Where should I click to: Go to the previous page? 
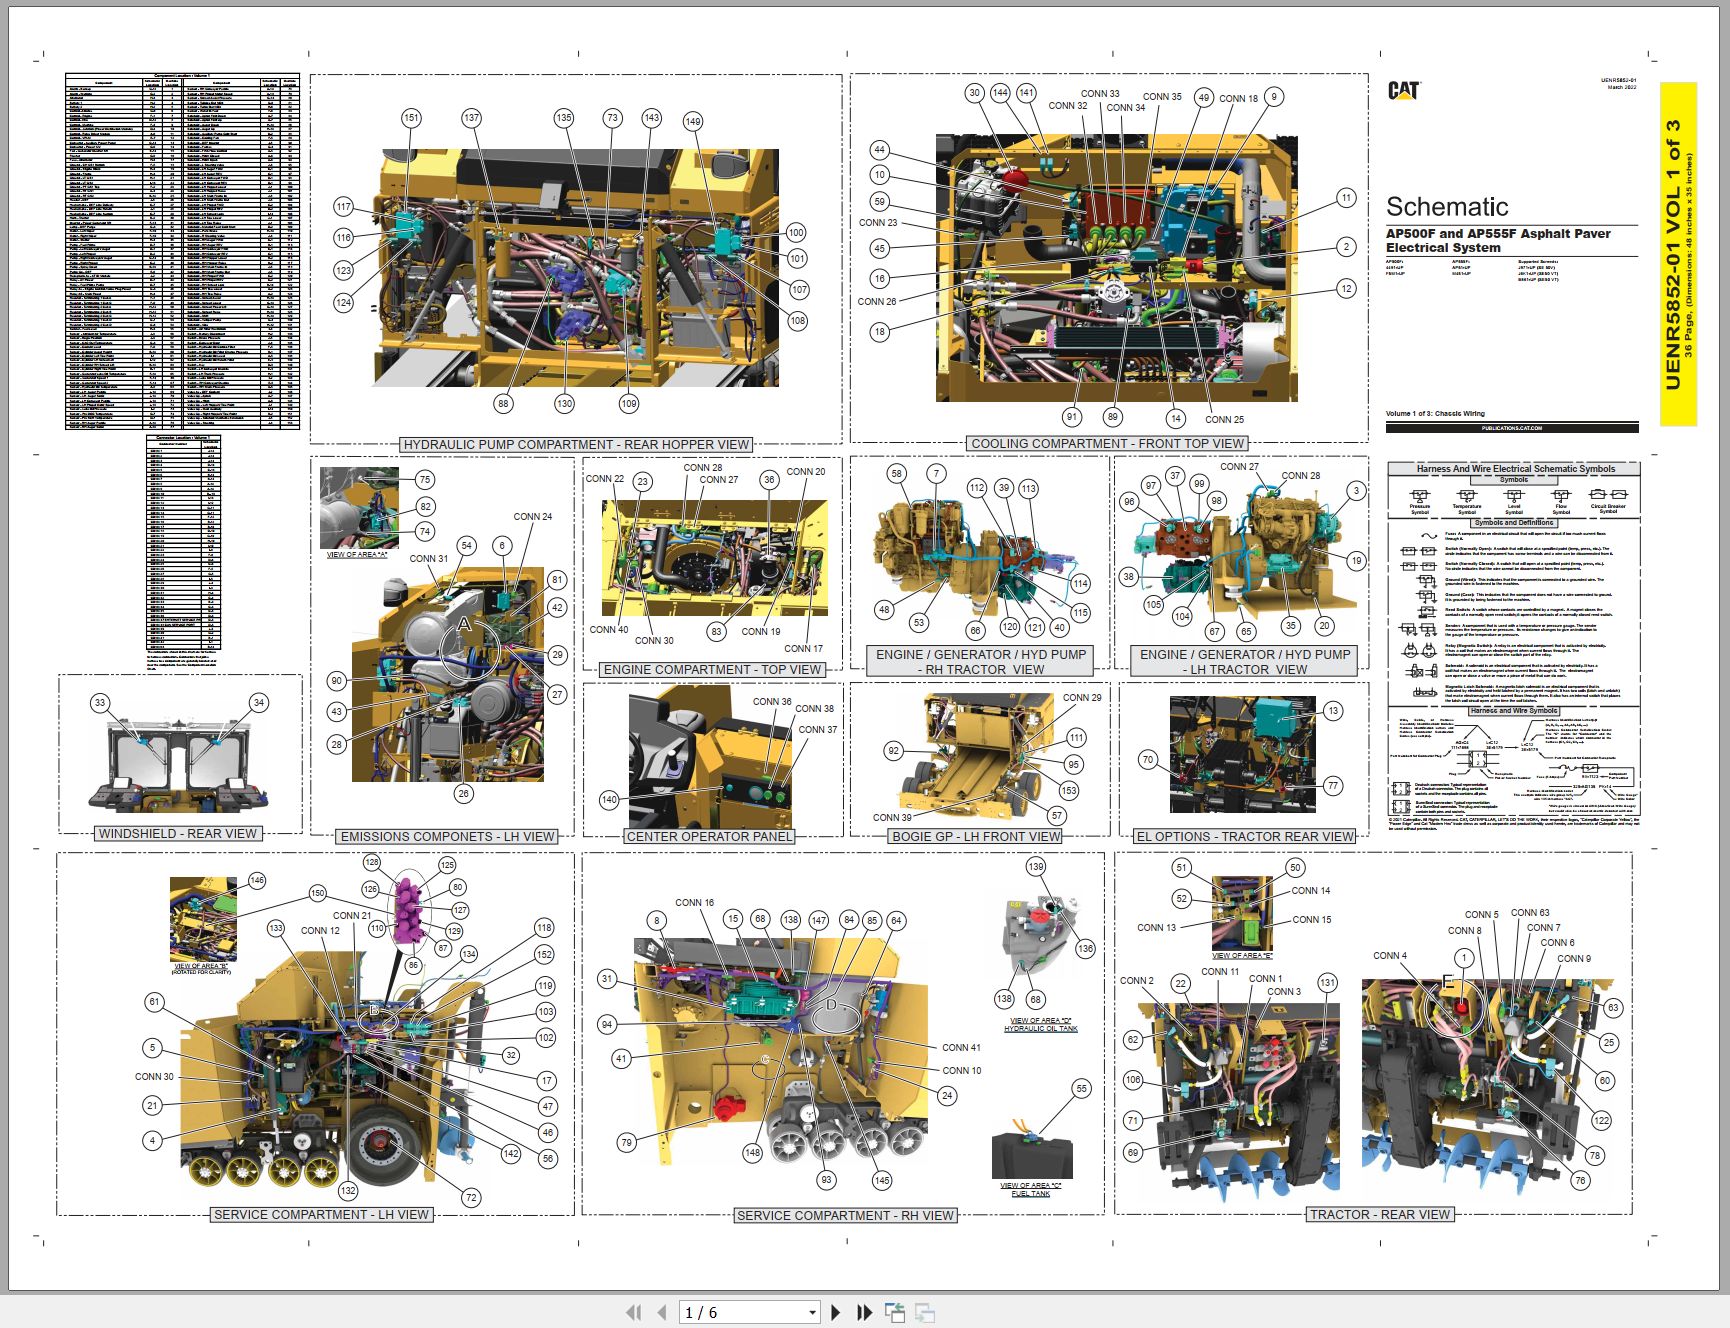[x=662, y=1312]
